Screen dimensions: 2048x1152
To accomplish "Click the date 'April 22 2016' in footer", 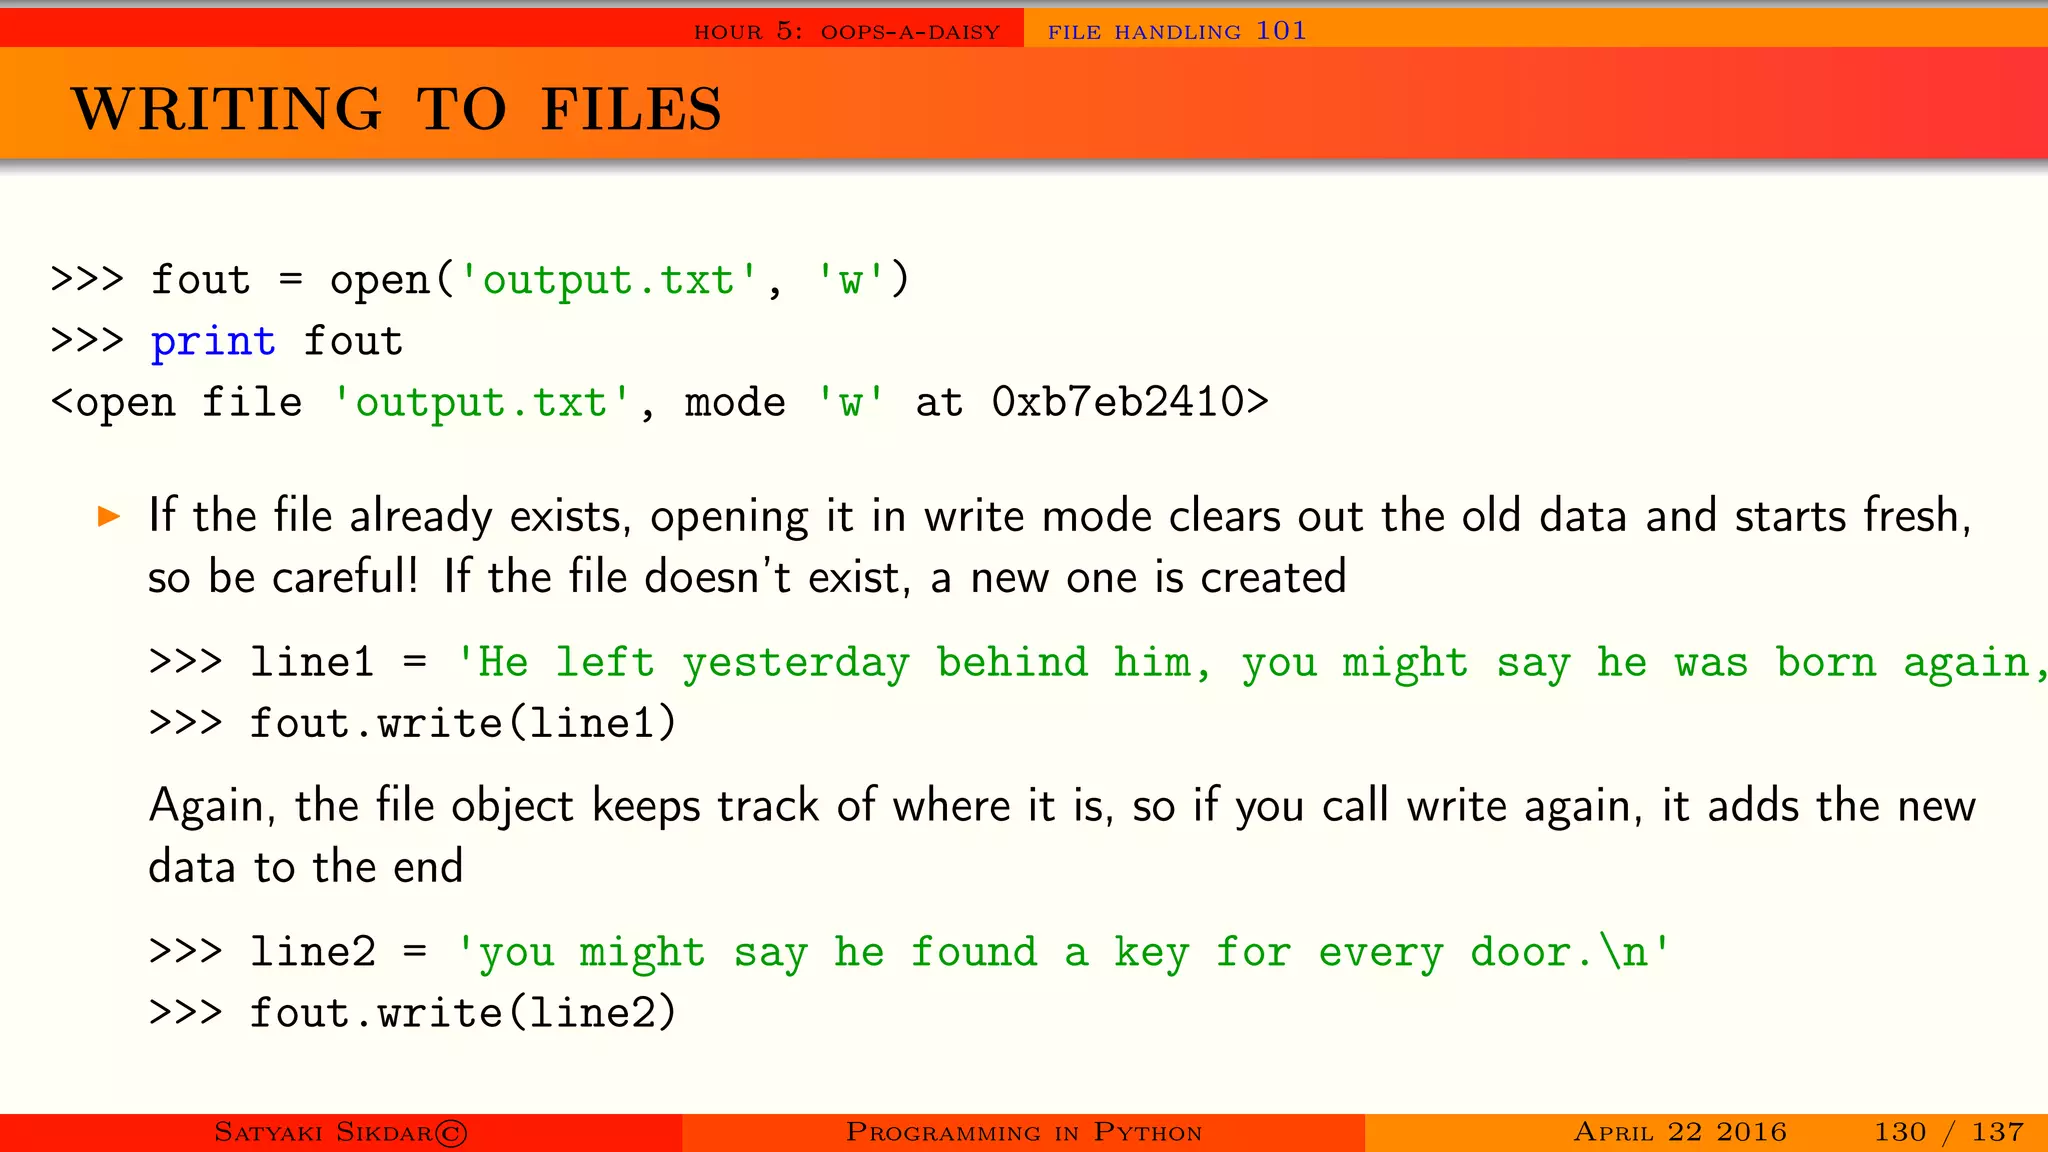I will coord(1680,1132).
